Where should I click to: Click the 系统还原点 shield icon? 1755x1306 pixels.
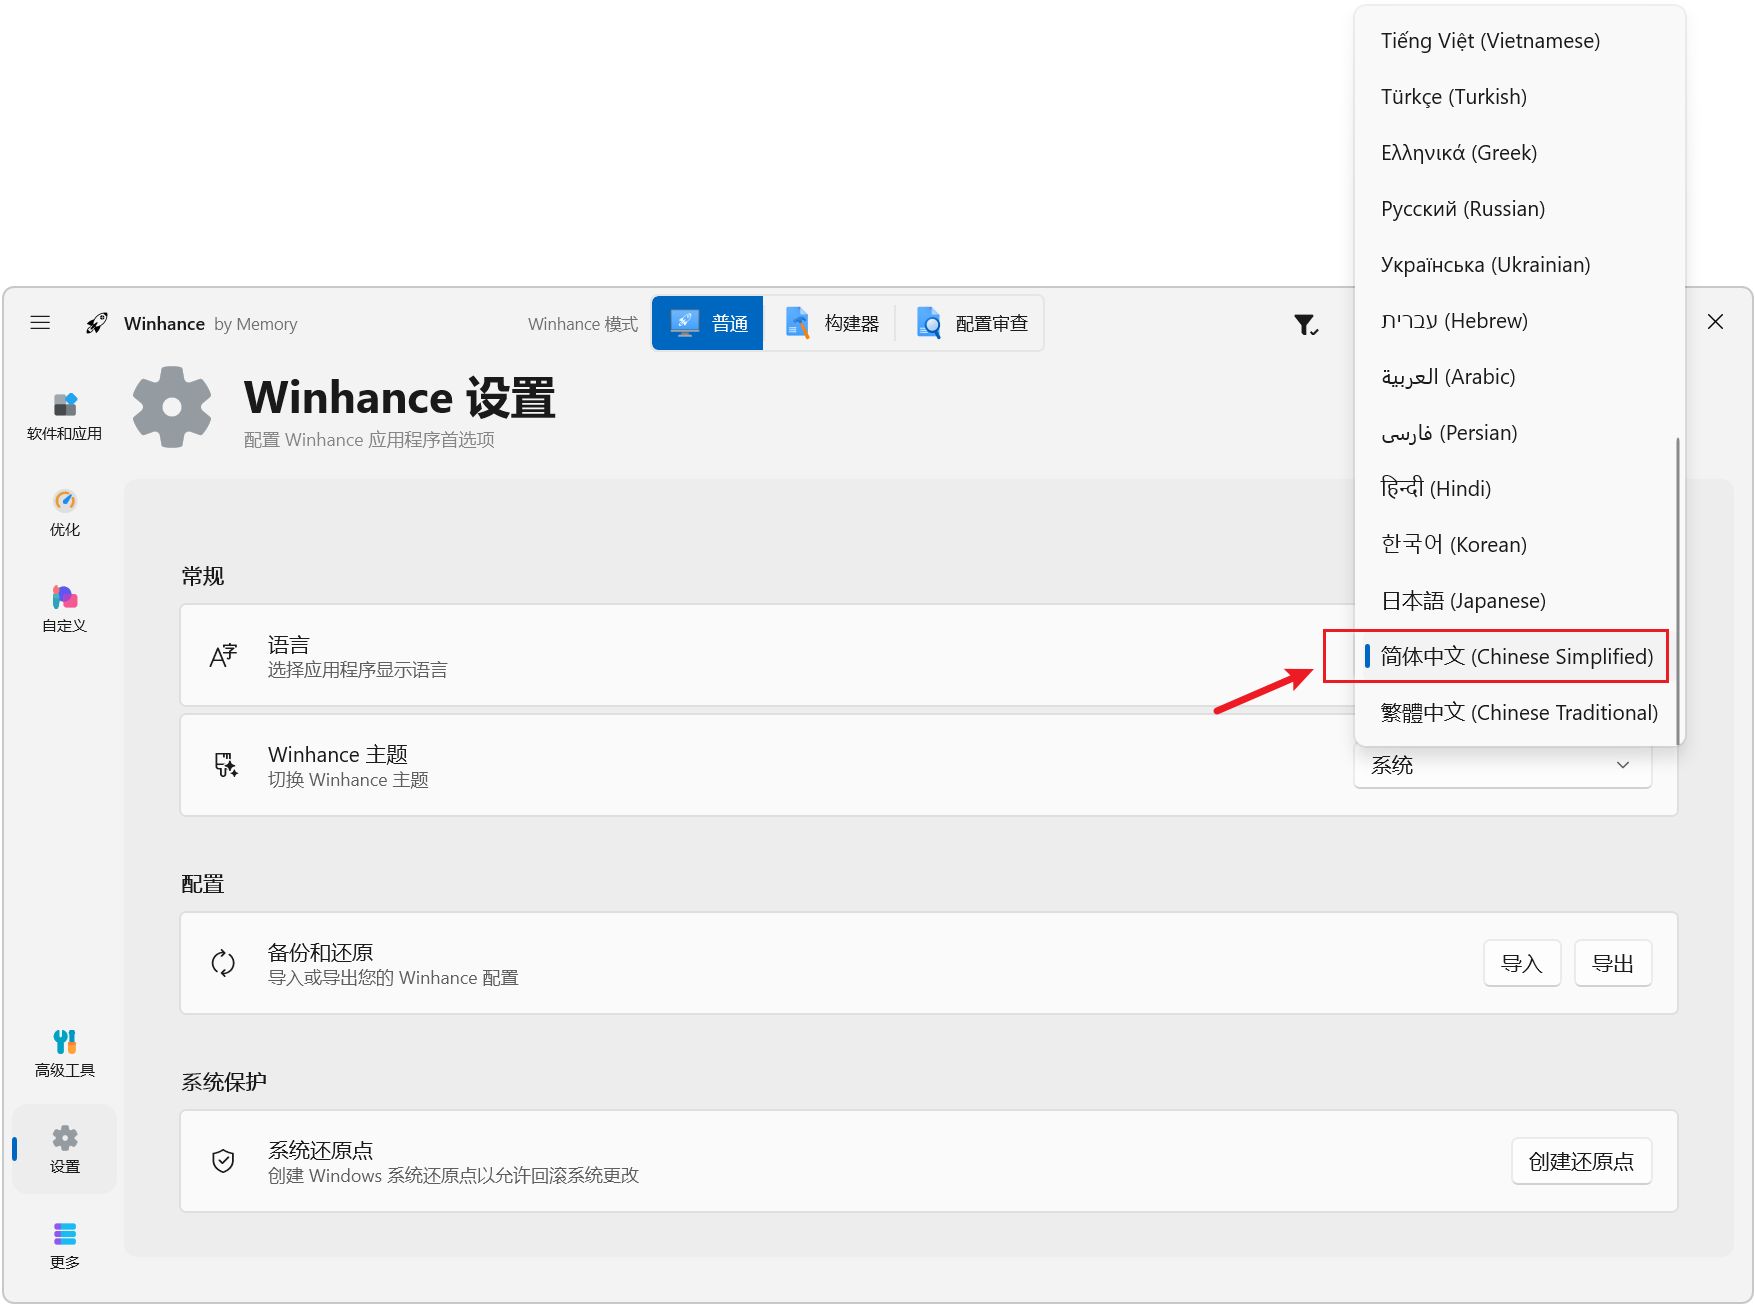point(223,1161)
